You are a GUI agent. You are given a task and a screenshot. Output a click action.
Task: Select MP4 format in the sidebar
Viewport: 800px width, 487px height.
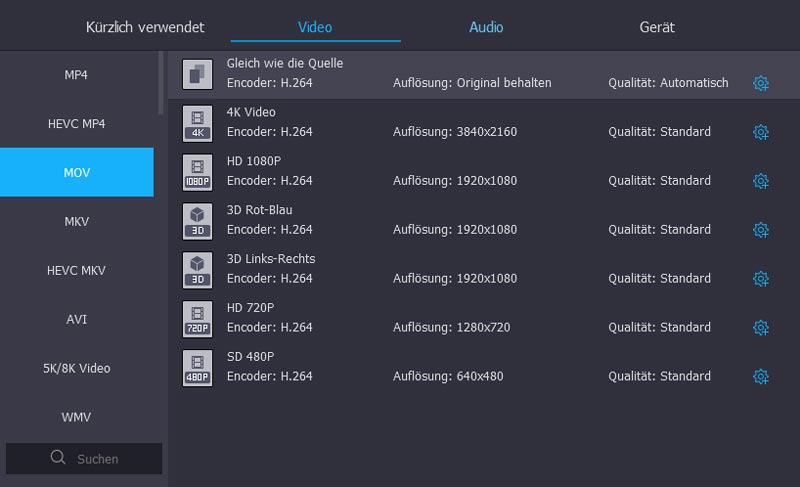point(77,75)
